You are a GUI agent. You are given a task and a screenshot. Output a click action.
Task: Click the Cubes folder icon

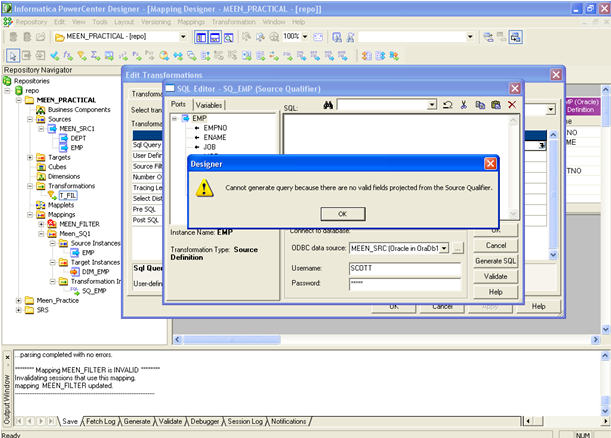(x=41, y=167)
